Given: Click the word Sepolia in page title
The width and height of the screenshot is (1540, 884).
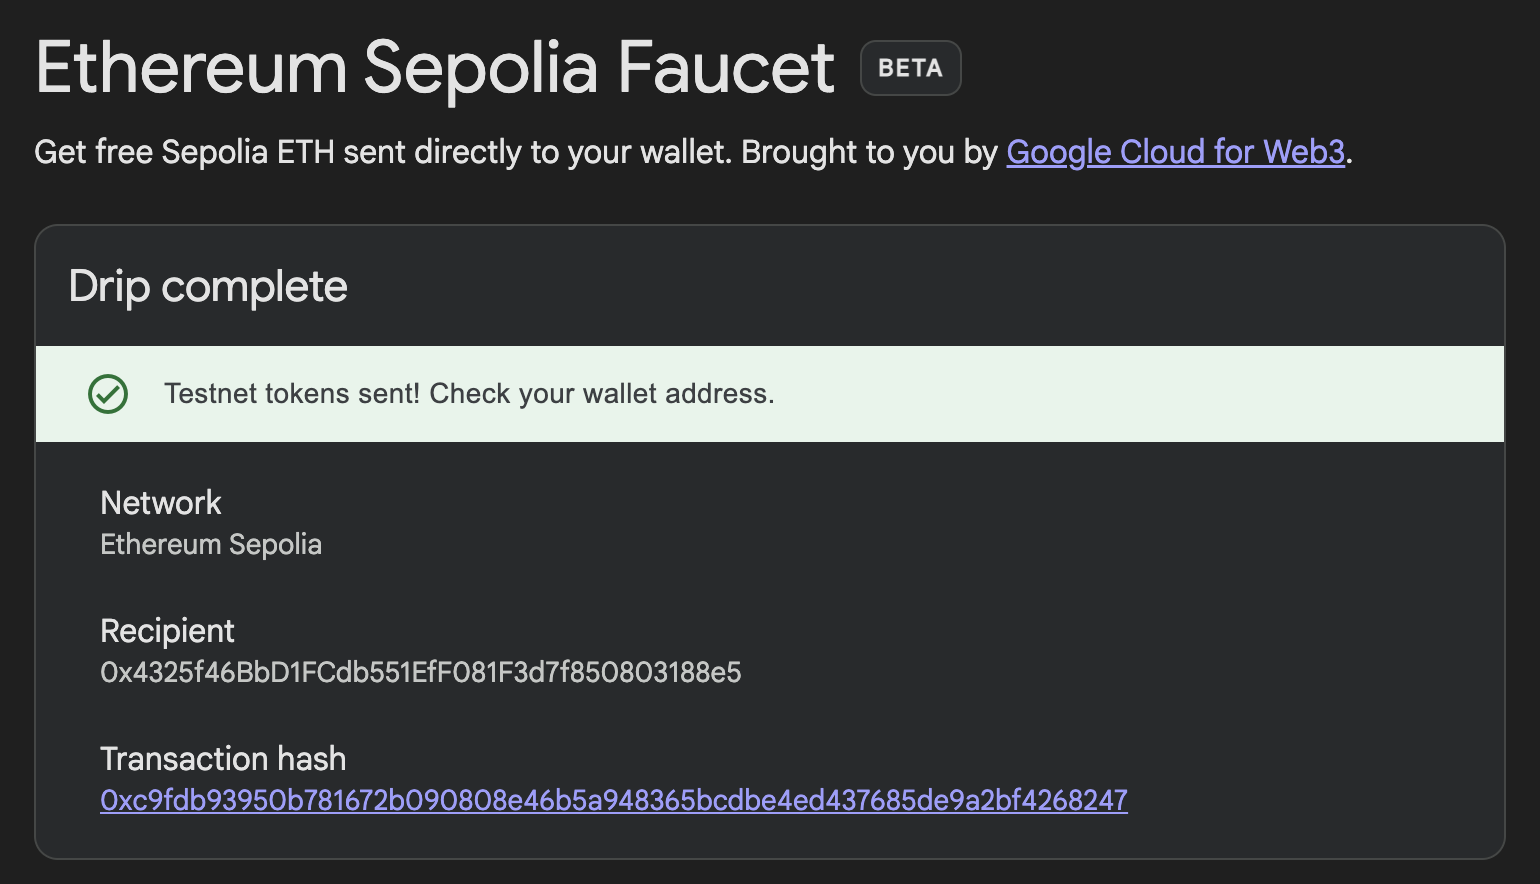Looking at the screenshot, I should pos(480,70).
